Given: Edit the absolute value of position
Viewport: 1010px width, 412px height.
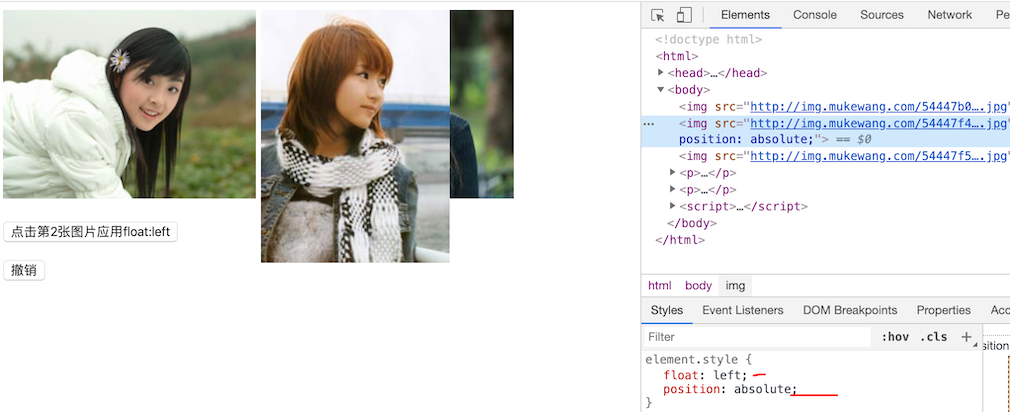Looking at the screenshot, I should [x=762, y=389].
